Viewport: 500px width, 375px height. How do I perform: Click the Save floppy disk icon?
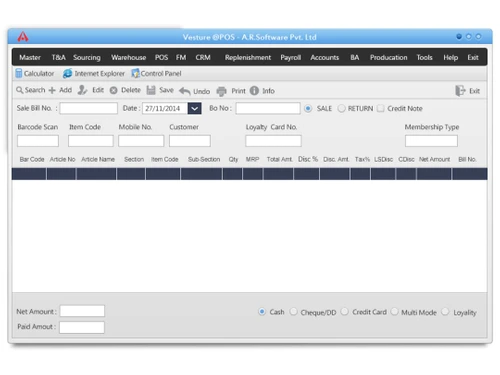pos(151,90)
